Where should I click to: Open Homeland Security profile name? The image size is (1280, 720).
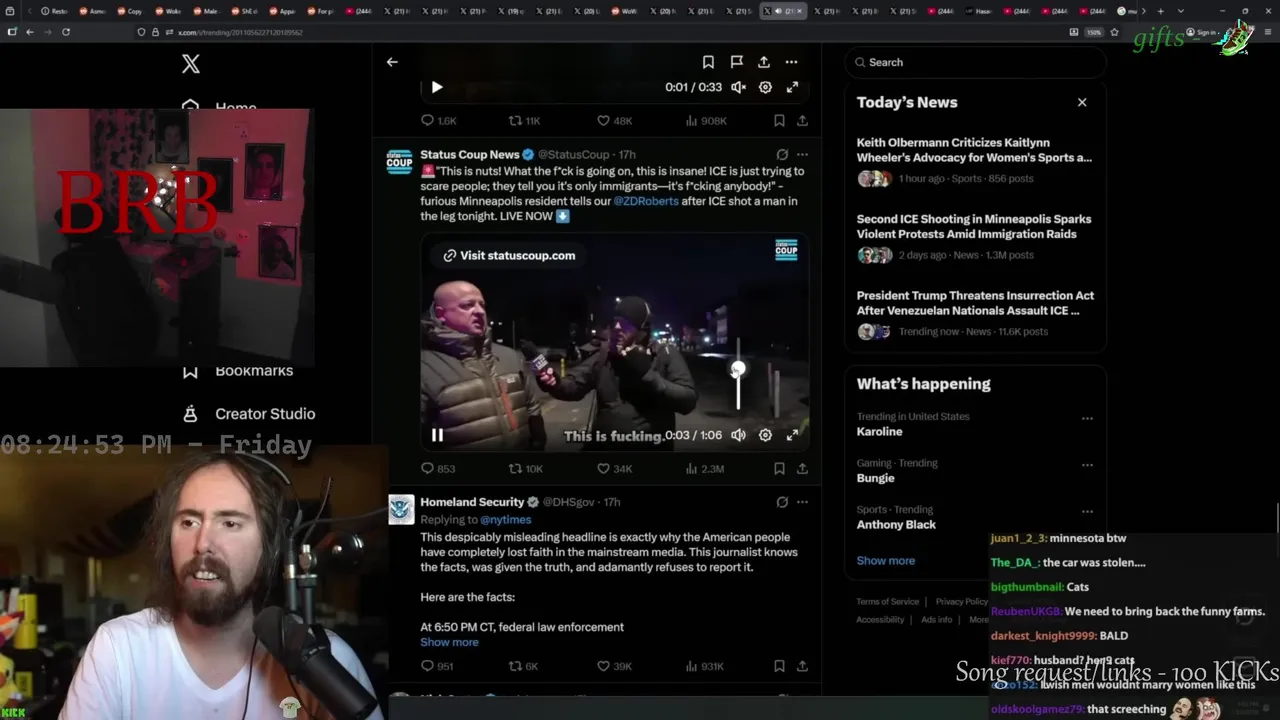[x=472, y=502]
